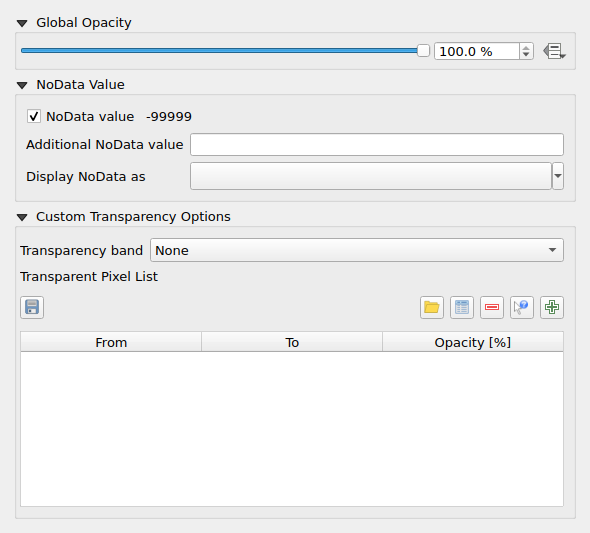Import transparent pixel list from file
Screen dimensions: 590x533
click(x=432, y=307)
